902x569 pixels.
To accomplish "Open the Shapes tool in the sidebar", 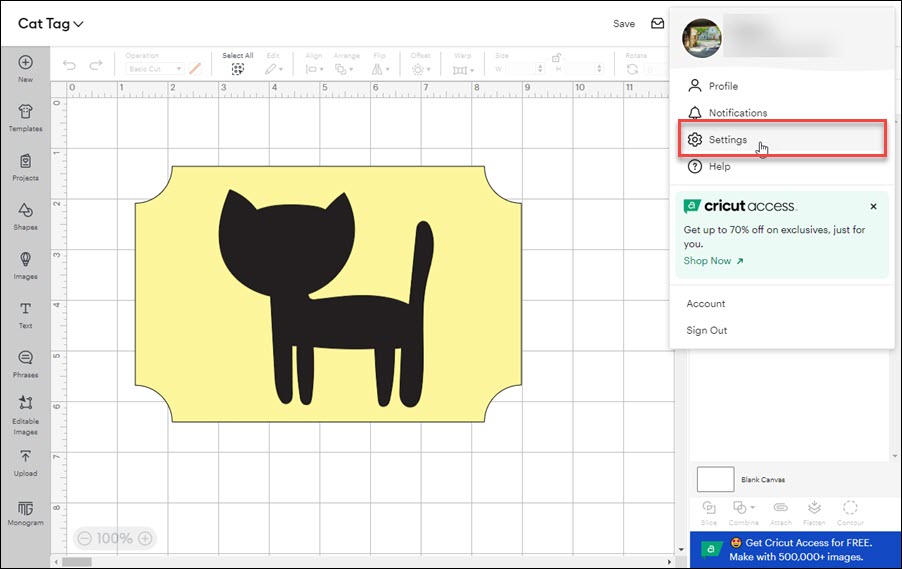I will (x=25, y=215).
